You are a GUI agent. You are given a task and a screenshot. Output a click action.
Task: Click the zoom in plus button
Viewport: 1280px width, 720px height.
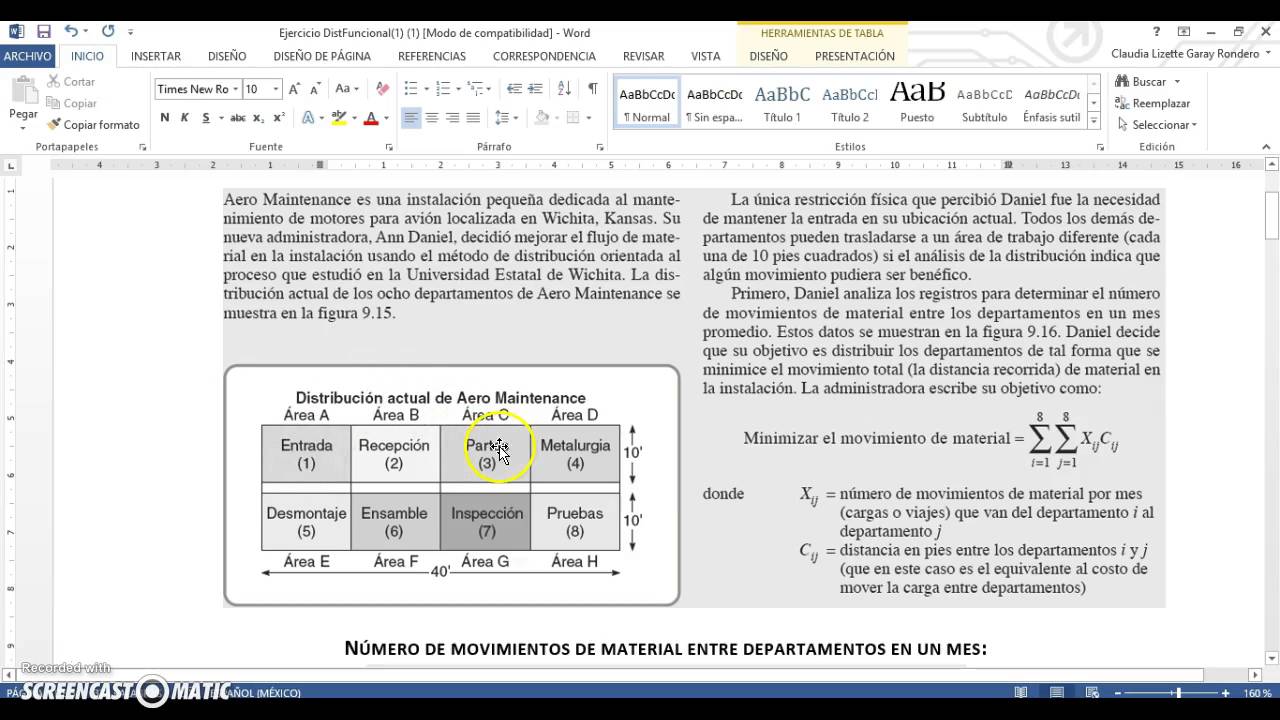pyautogui.click(x=1226, y=692)
